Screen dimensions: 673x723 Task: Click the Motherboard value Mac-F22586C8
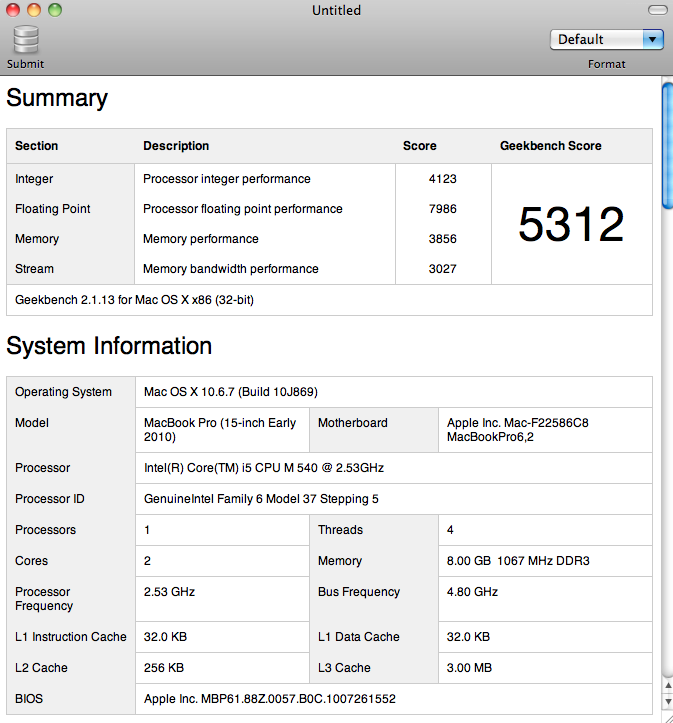coord(518,430)
